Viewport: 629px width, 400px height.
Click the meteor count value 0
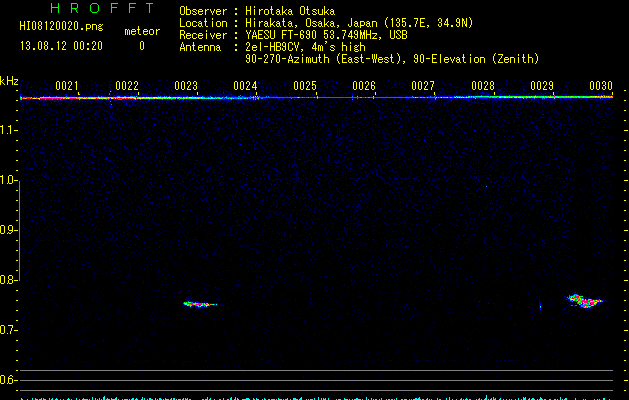tap(142, 46)
